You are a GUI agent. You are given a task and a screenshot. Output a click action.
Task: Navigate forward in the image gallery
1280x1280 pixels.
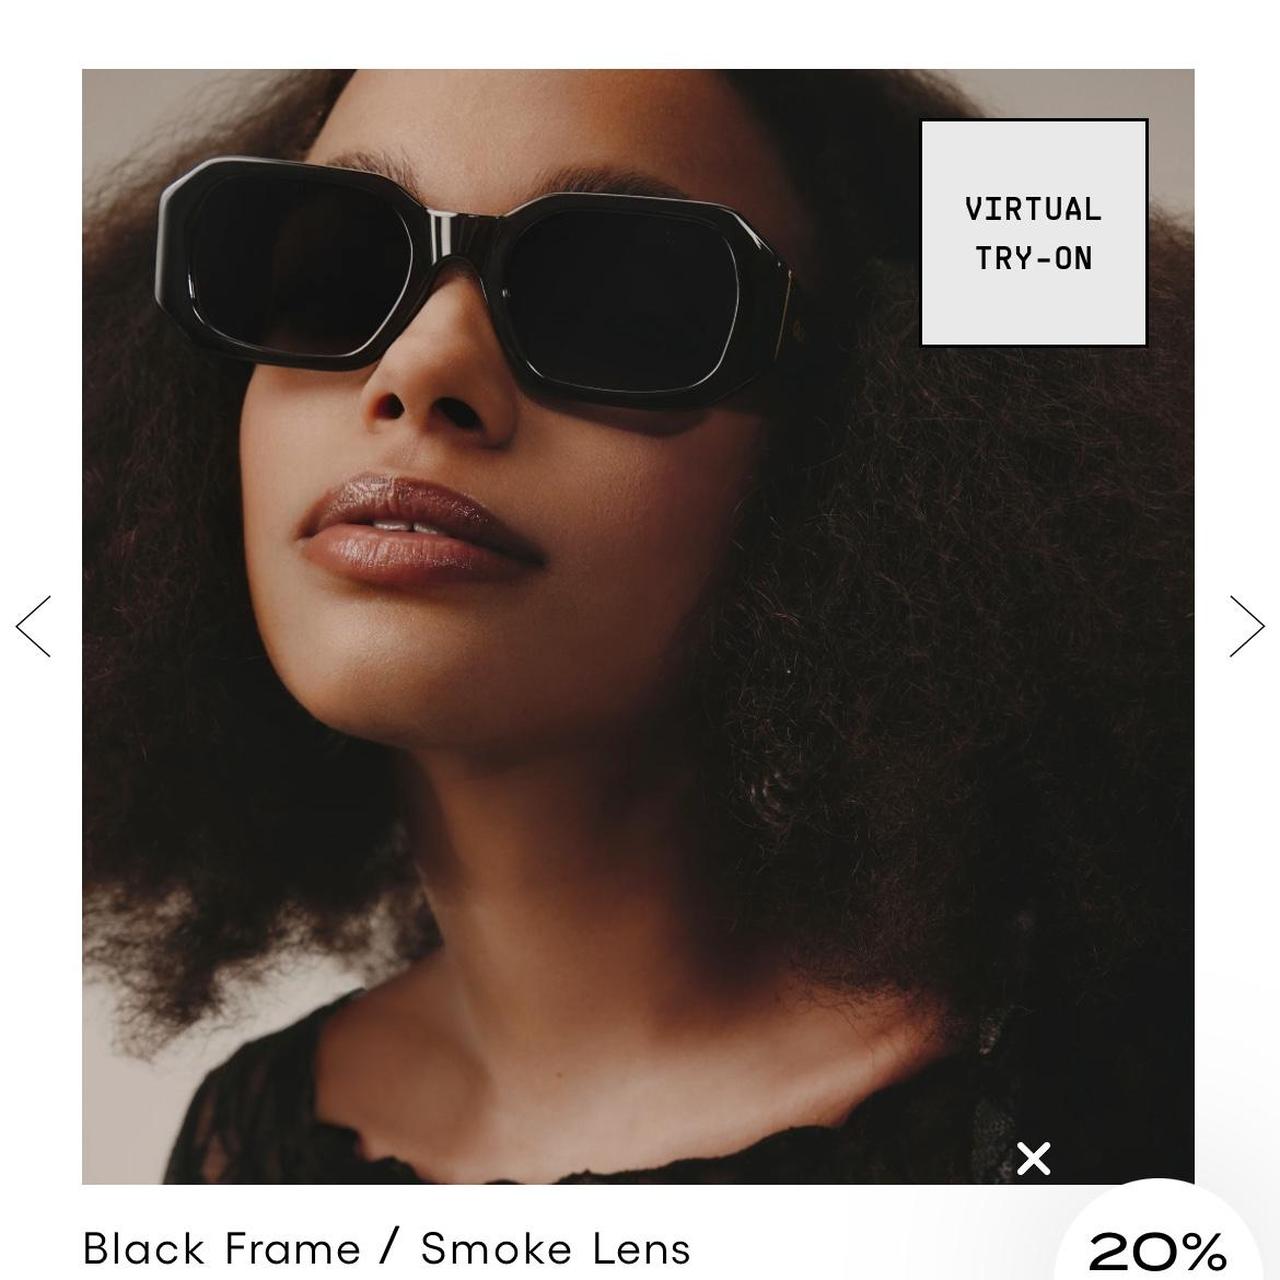(1246, 625)
